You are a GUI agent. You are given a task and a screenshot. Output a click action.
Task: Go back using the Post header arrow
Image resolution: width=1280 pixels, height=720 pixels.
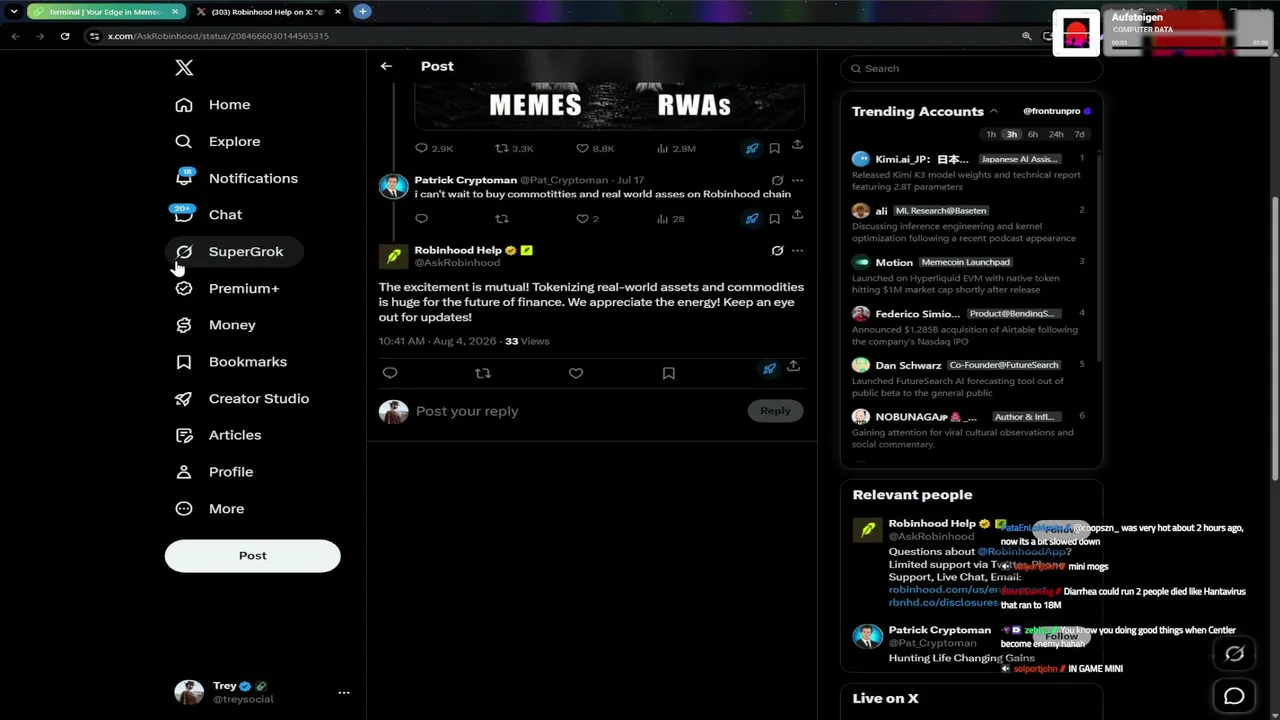(386, 66)
